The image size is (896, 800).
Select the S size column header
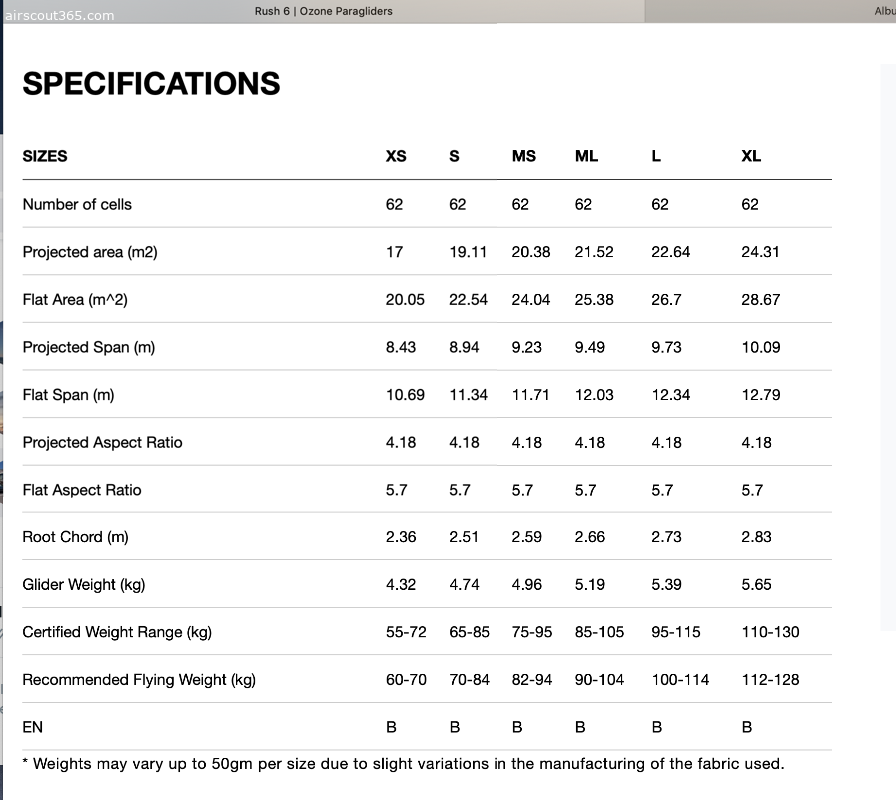pyautogui.click(x=454, y=156)
